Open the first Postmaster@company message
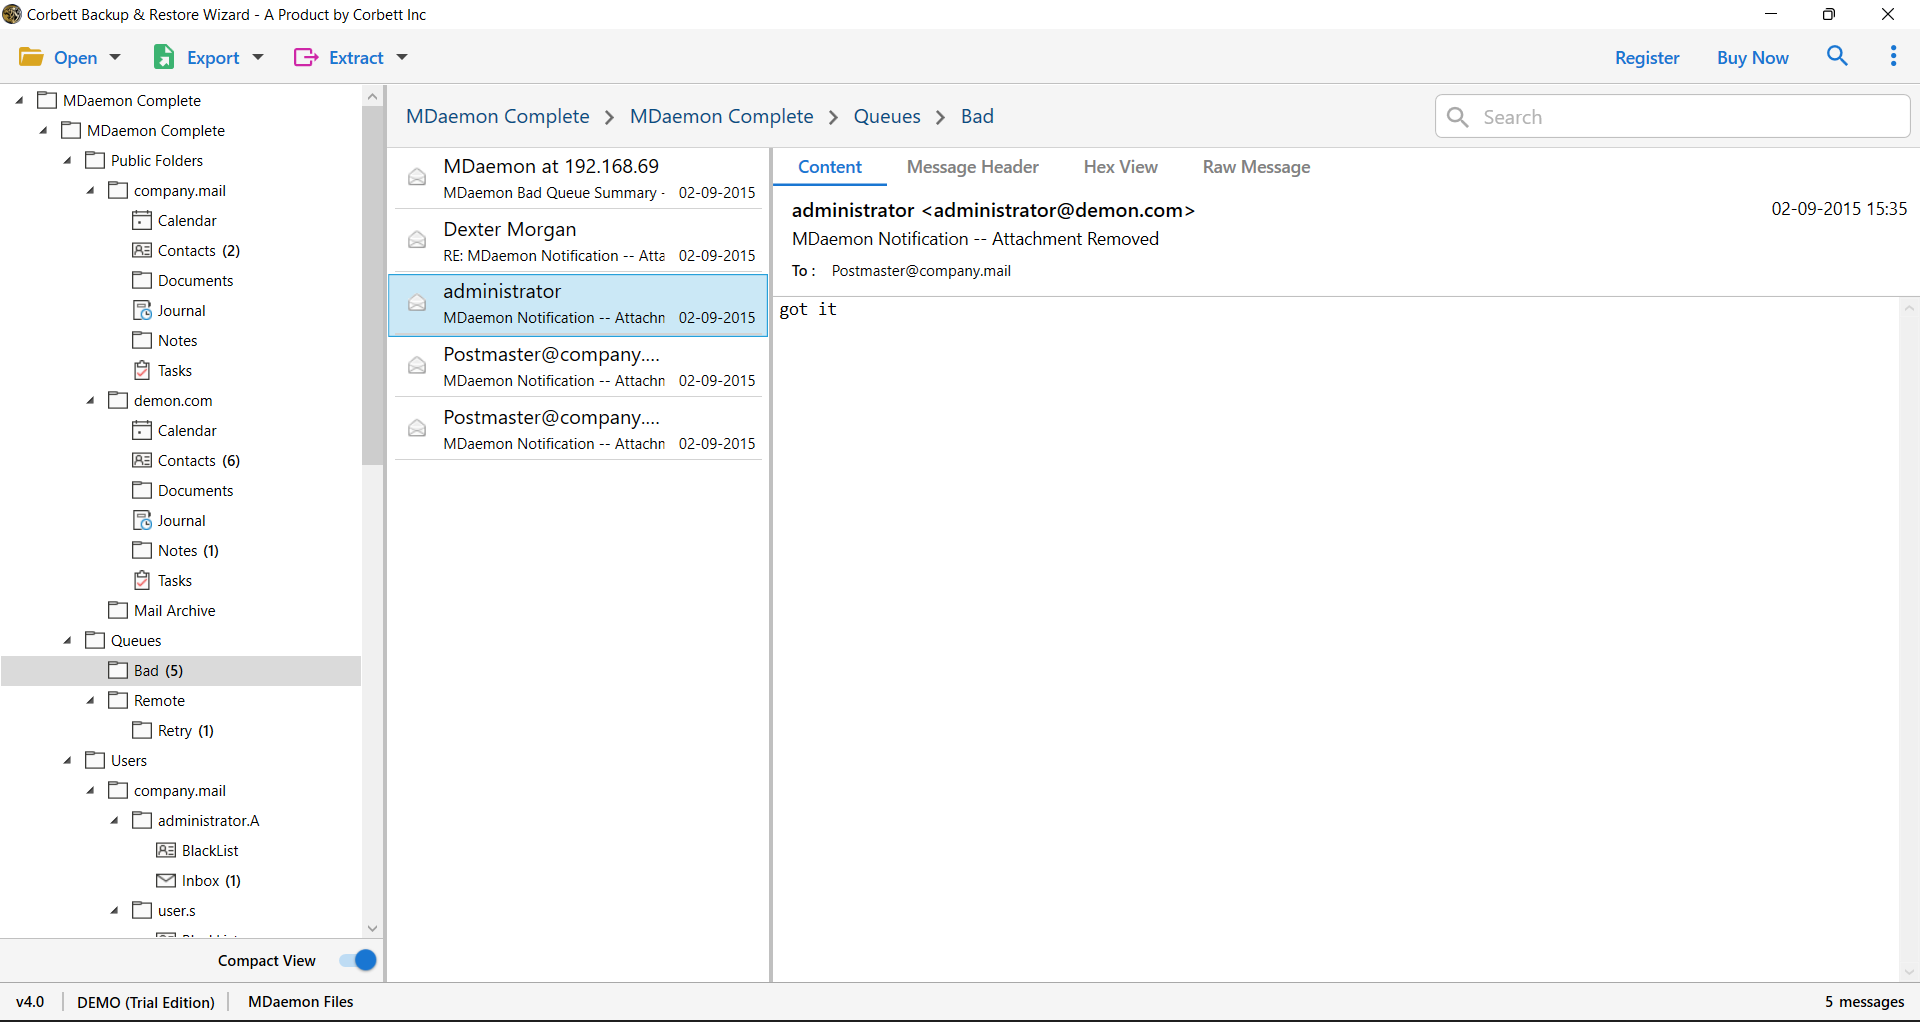 click(x=580, y=366)
